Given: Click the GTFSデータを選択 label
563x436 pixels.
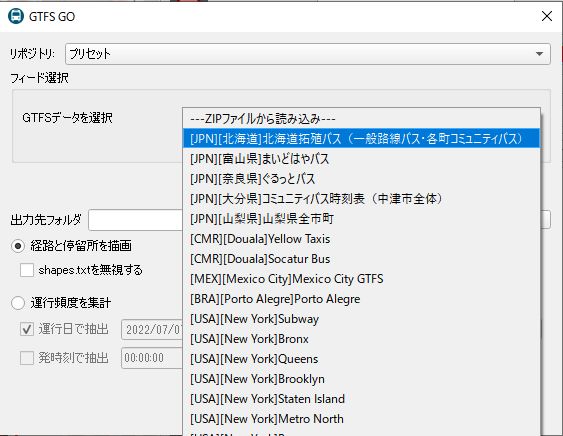Looking at the screenshot, I should pyautogui.click(x=68, y=118).
